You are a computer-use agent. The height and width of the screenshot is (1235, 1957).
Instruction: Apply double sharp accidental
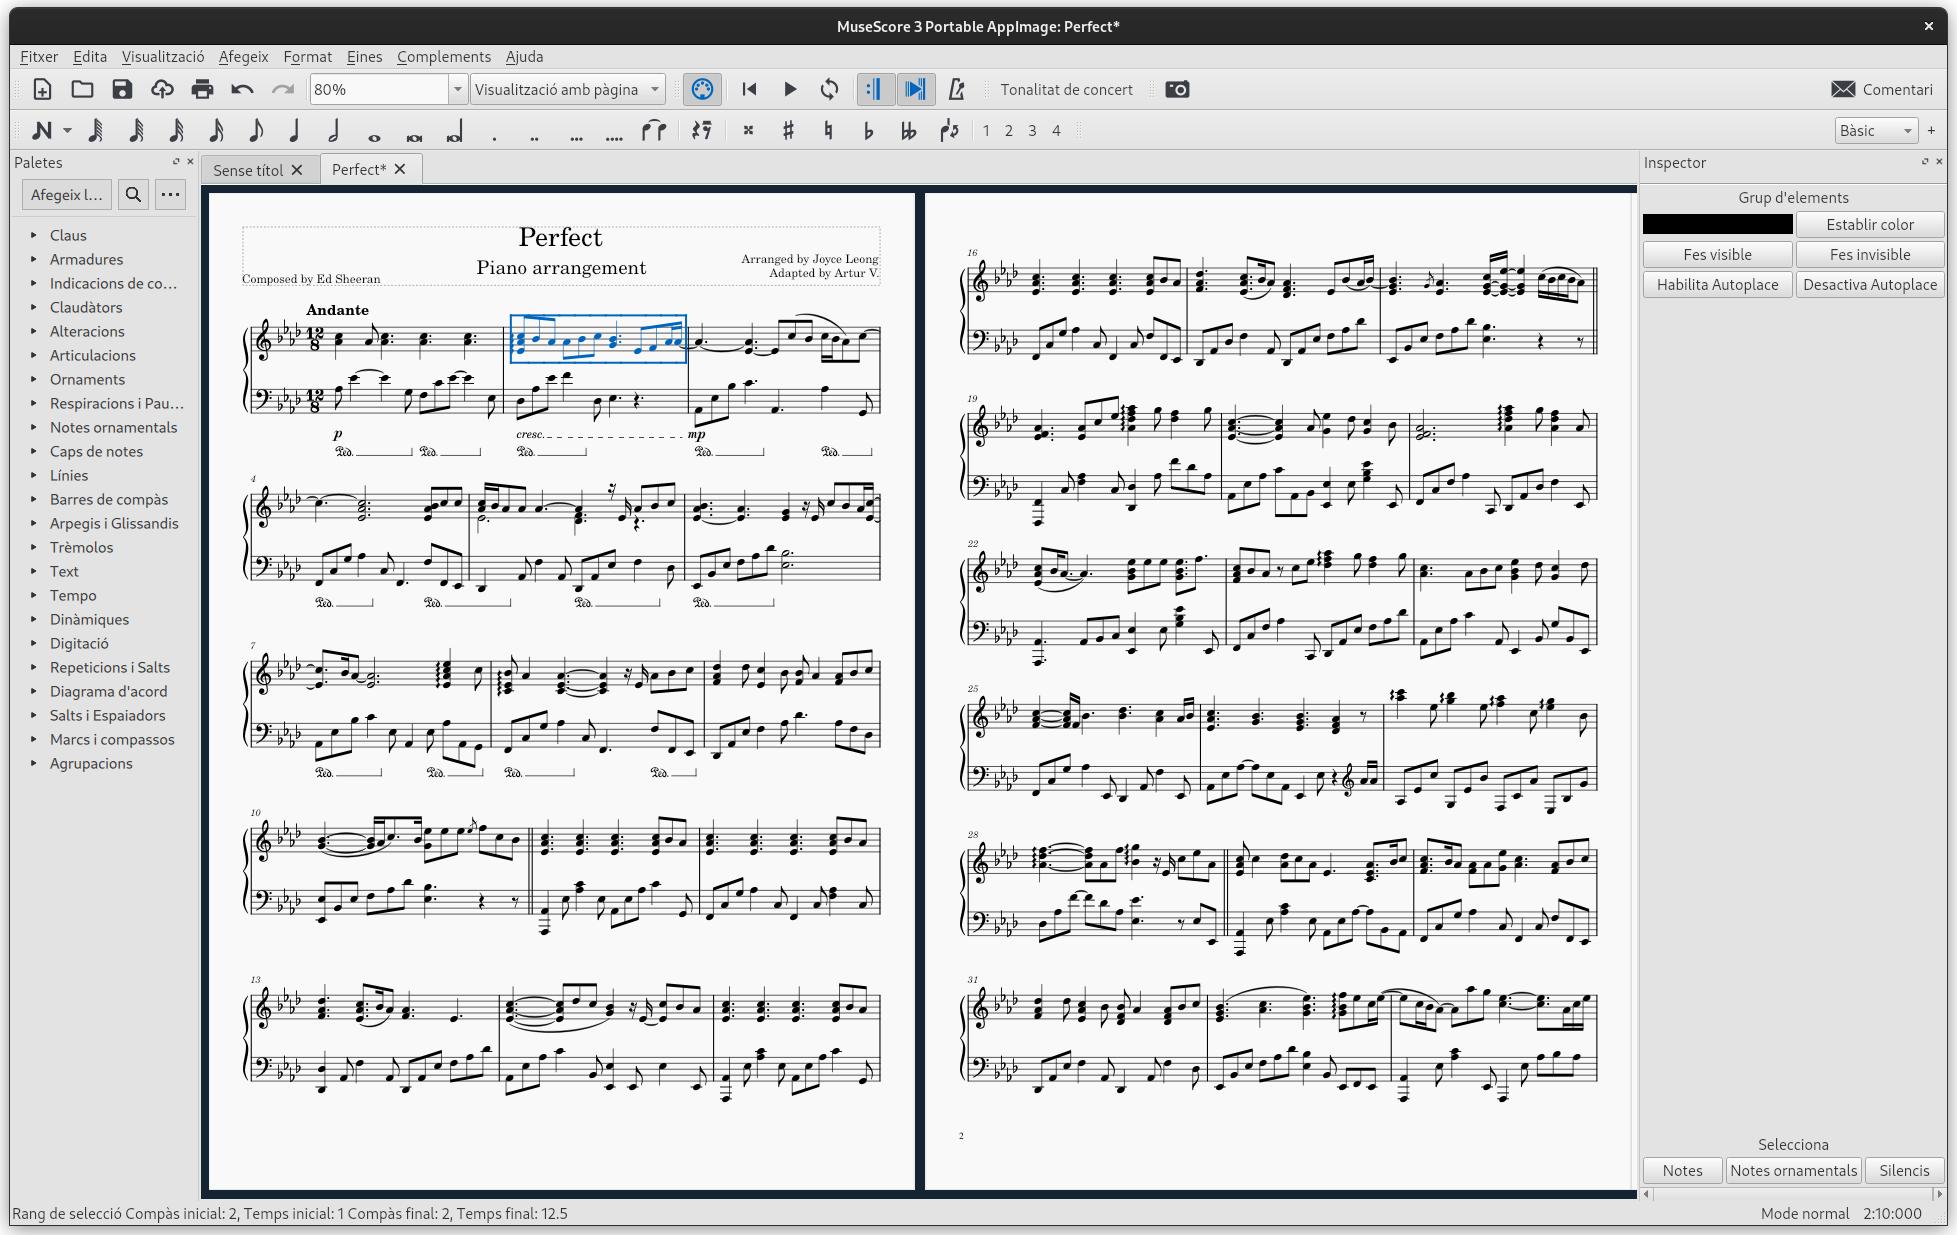point(748,130)
